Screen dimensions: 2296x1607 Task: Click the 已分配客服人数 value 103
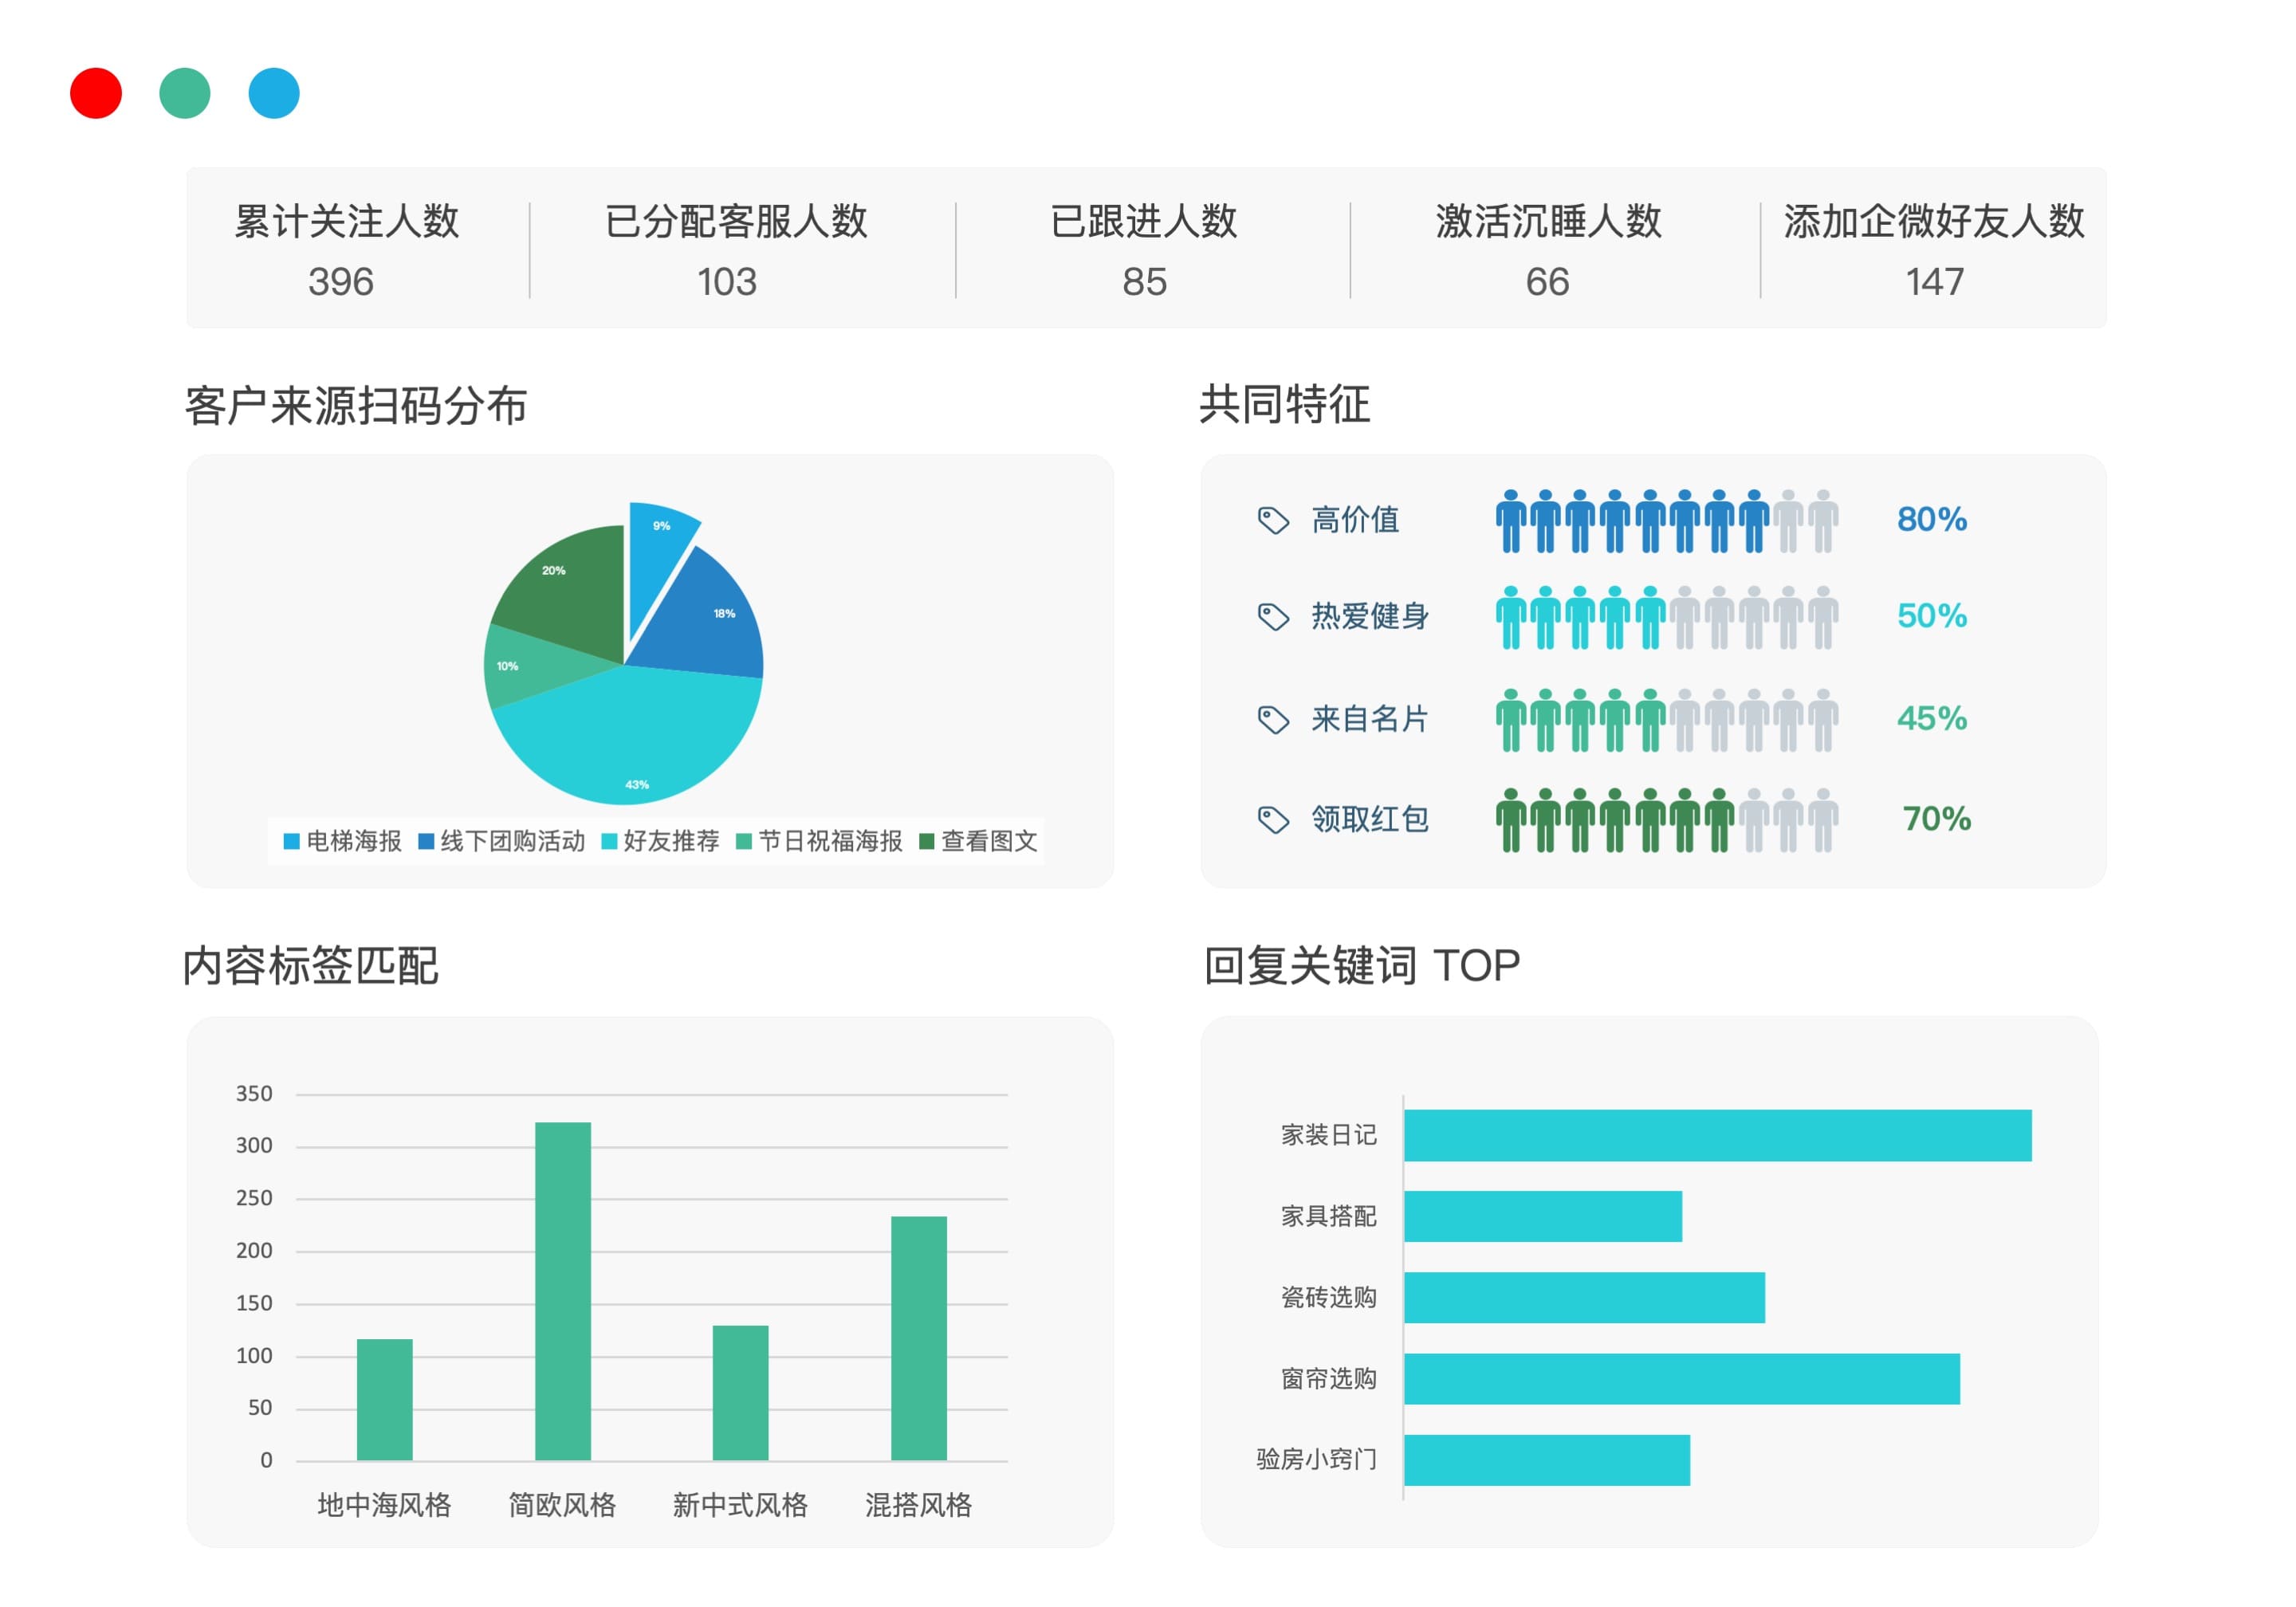point(727,282)
